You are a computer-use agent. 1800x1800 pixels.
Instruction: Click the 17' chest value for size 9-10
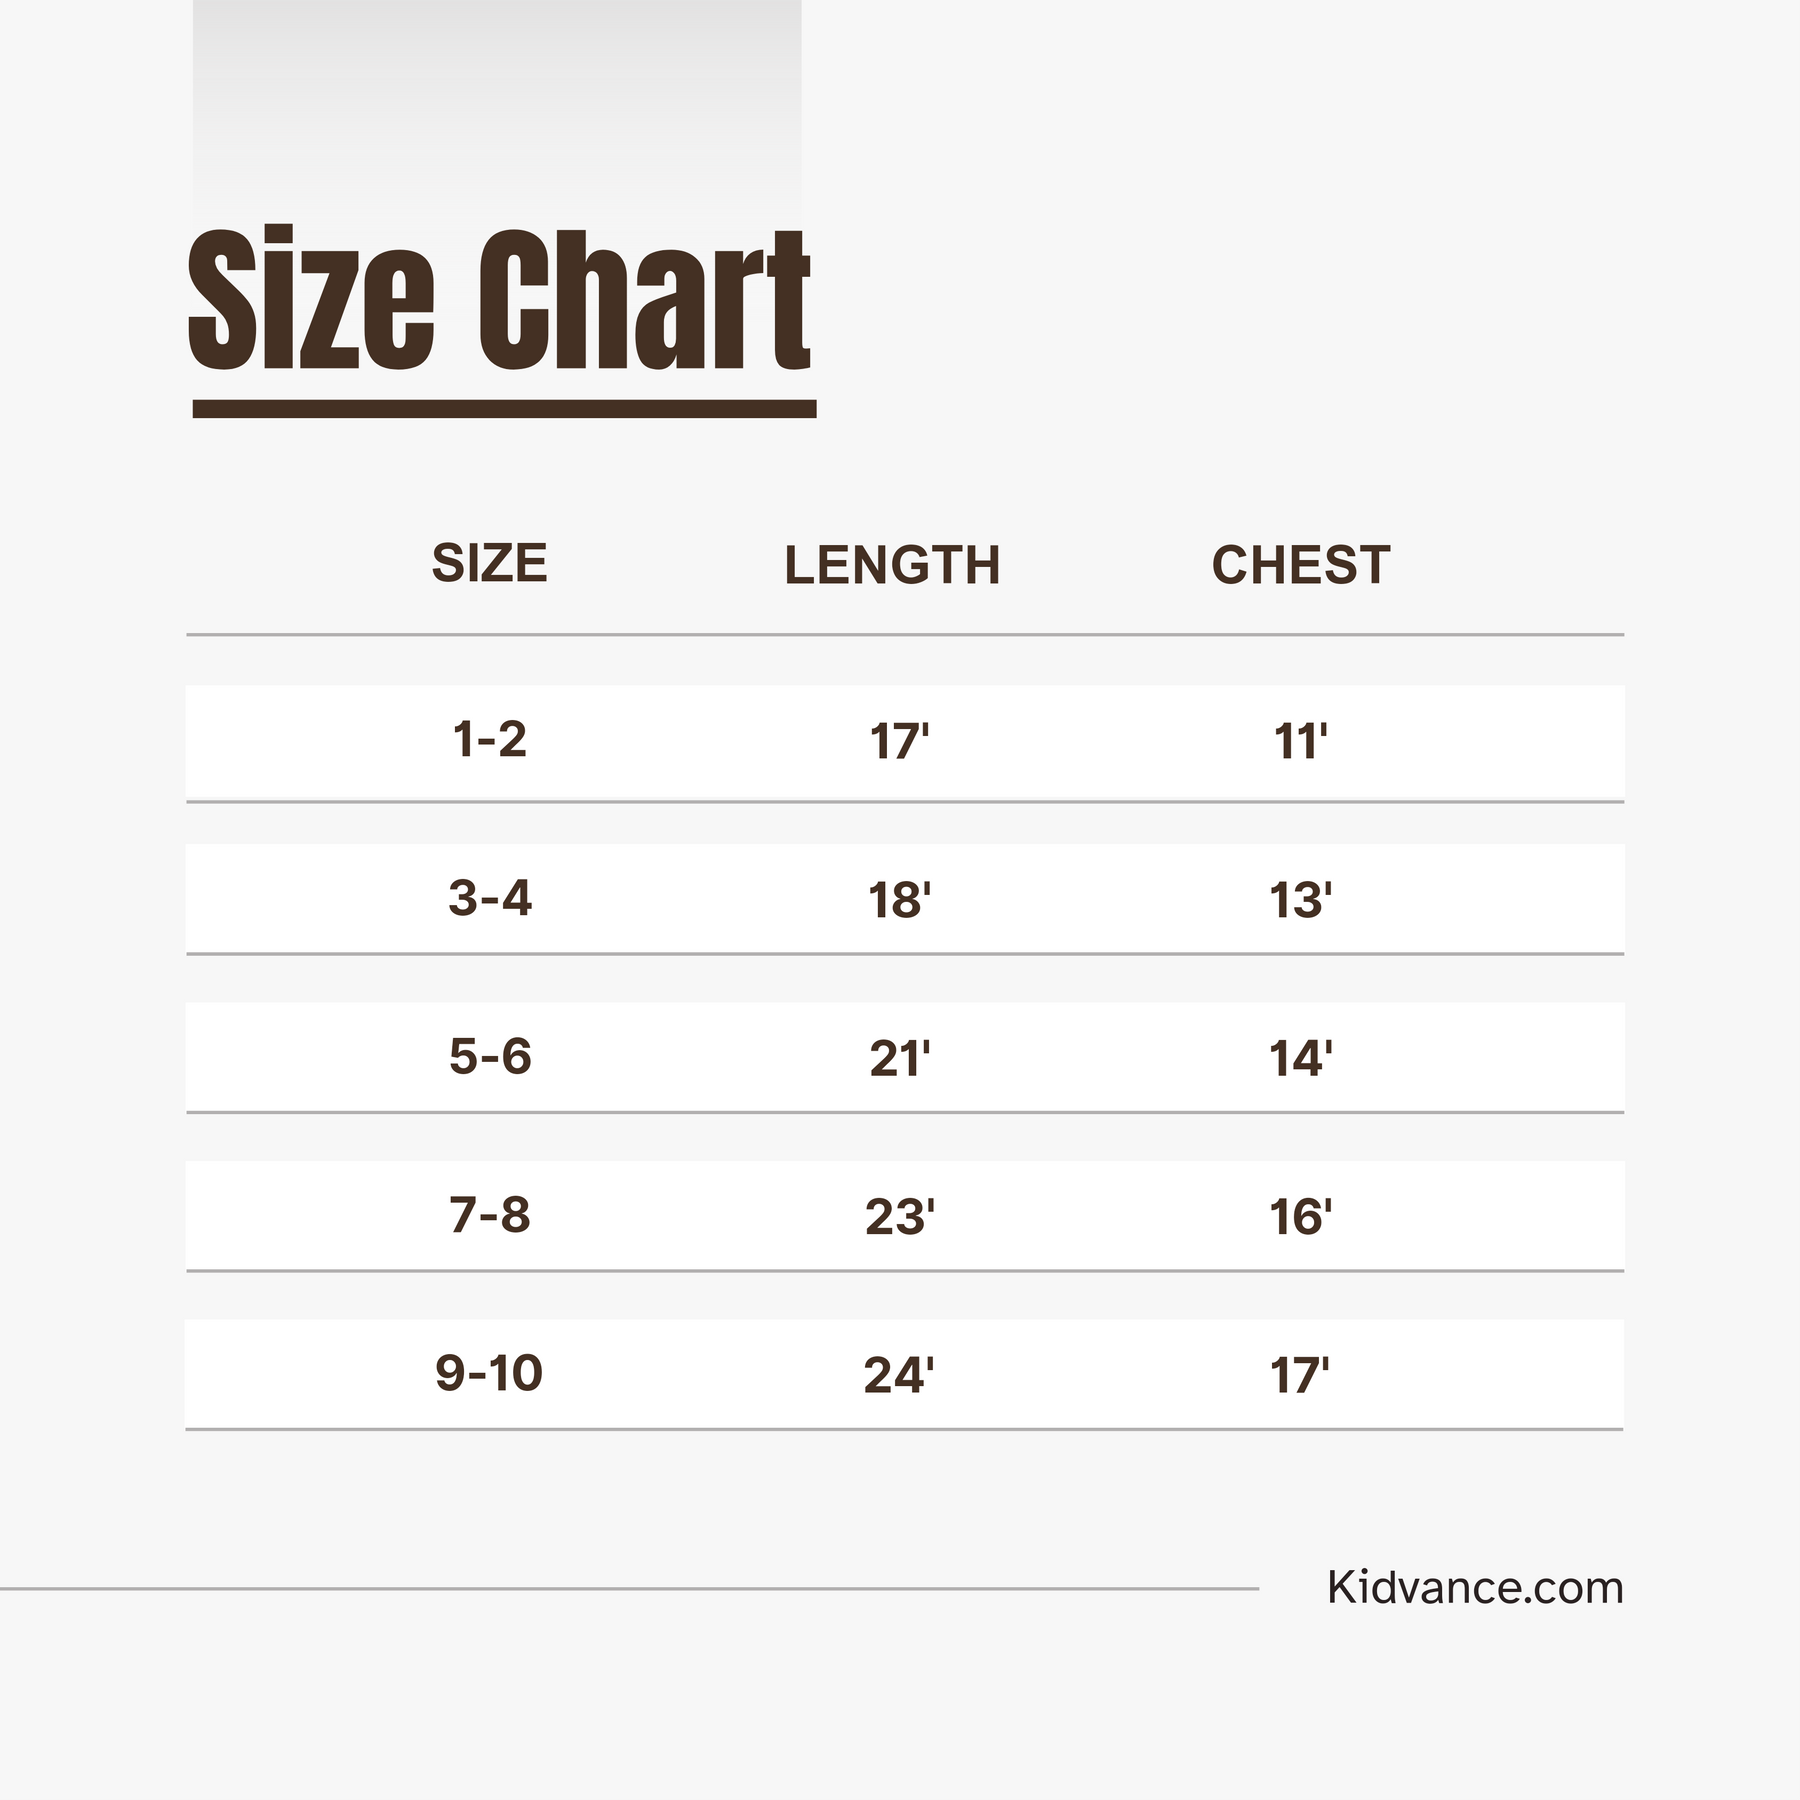(x=1300, y=1376)
